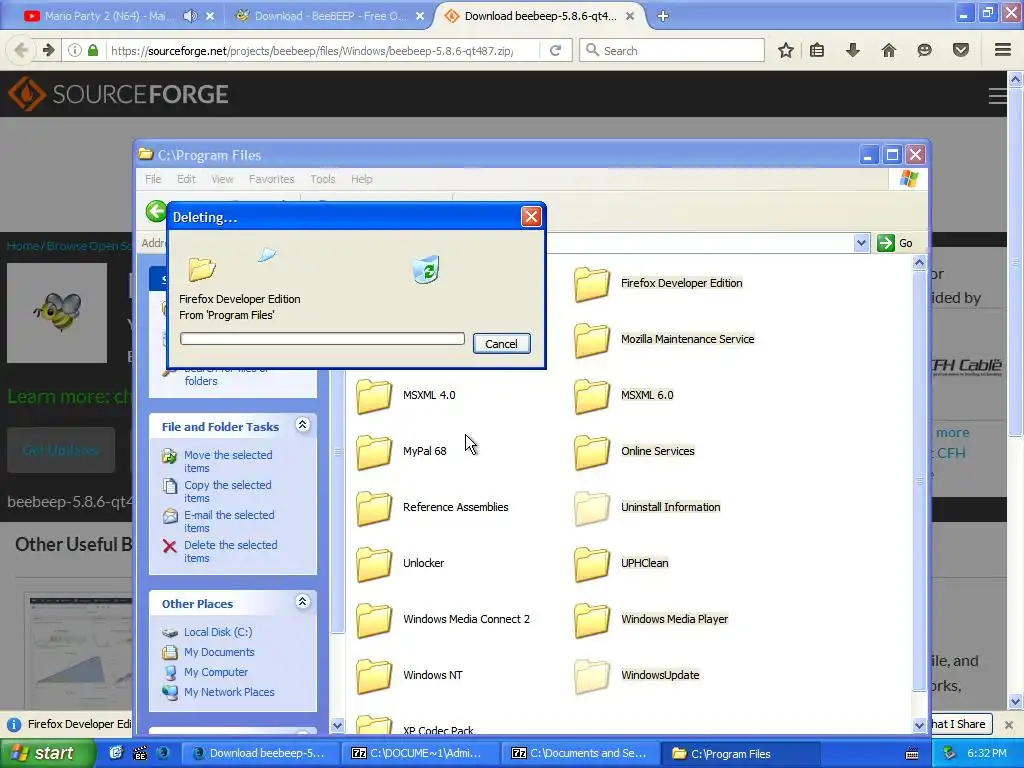This screenshot has height=768, width=1024.
Task: Delete the selected items link
Action: (x=230, y=551)
